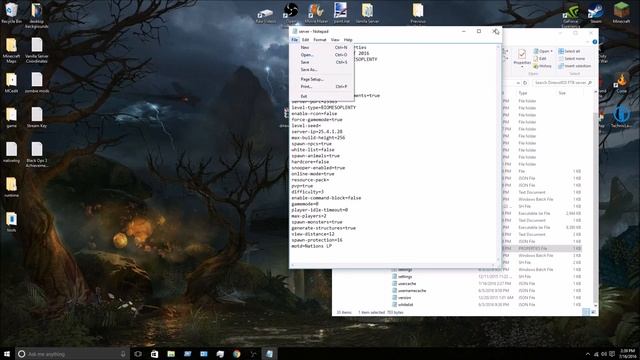Select the Previous folder on desktop

(418, 13)
